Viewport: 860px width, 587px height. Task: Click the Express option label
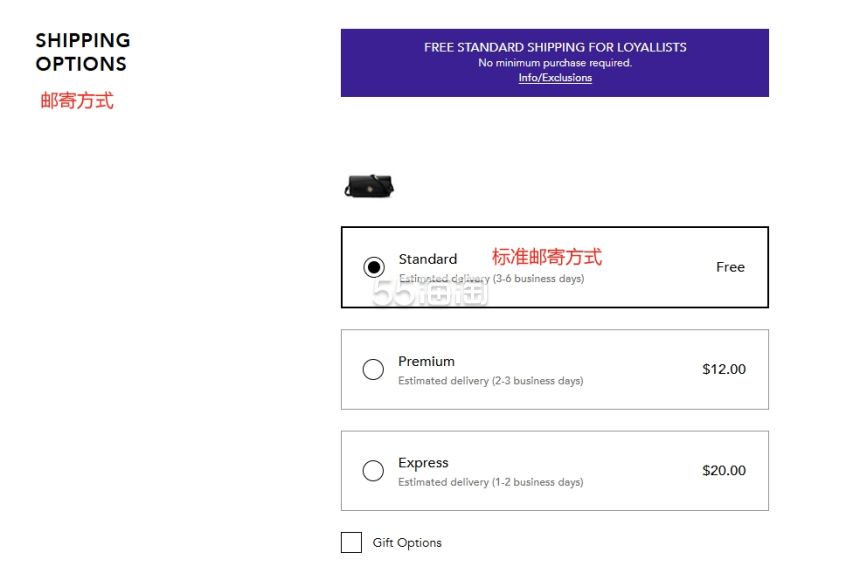tap(423, 463)
